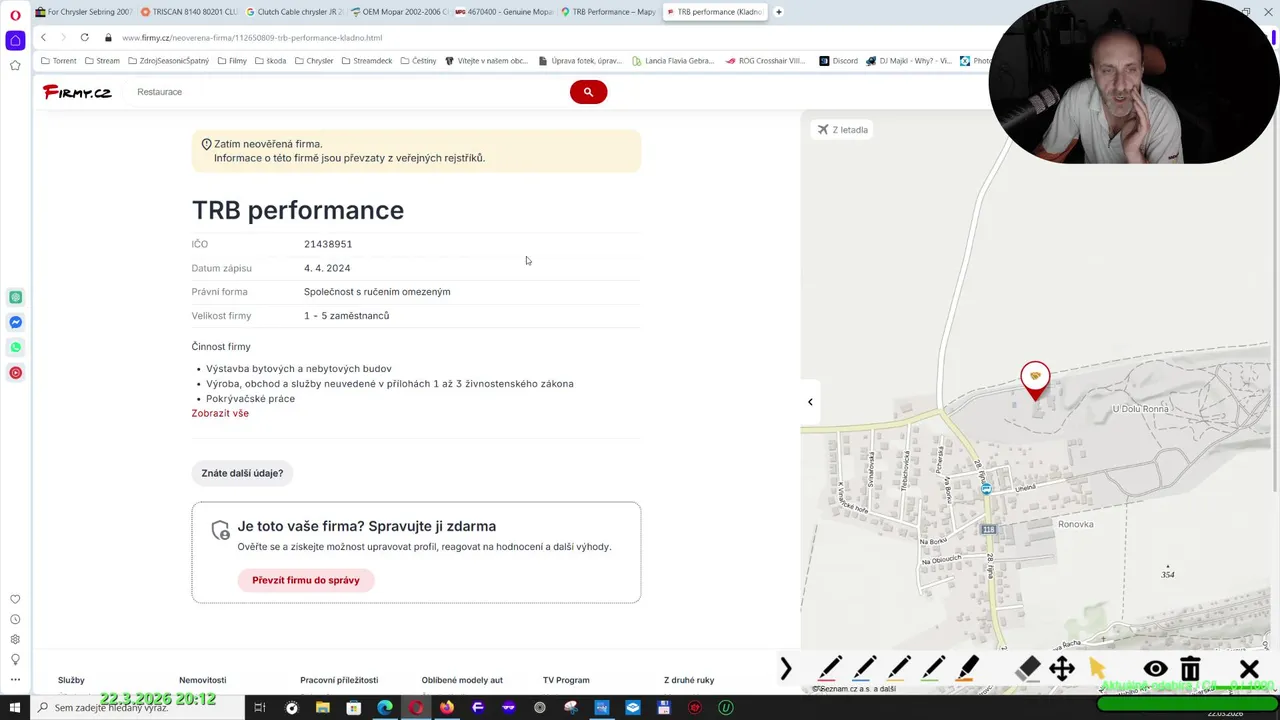Open red player icon in Opera sidebar
The height and width of the screenshot is (720, 1280).
(x=15, y=372)
